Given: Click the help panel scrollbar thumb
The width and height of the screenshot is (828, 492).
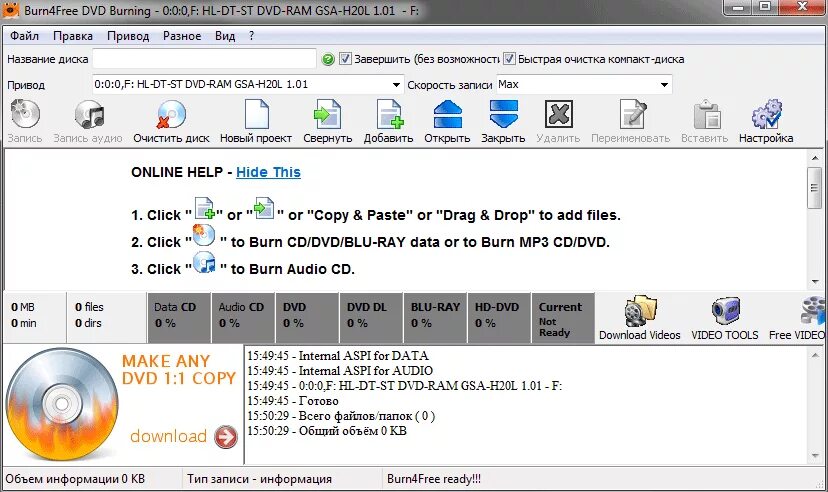Looking at the screenshot, I should (x=814, y=187).
